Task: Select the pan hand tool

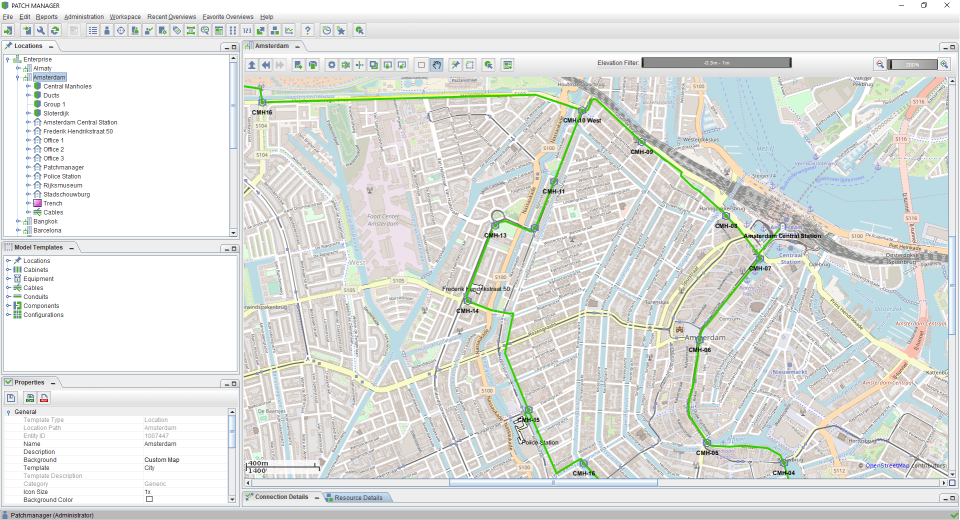Action: [x=437, y=64]
